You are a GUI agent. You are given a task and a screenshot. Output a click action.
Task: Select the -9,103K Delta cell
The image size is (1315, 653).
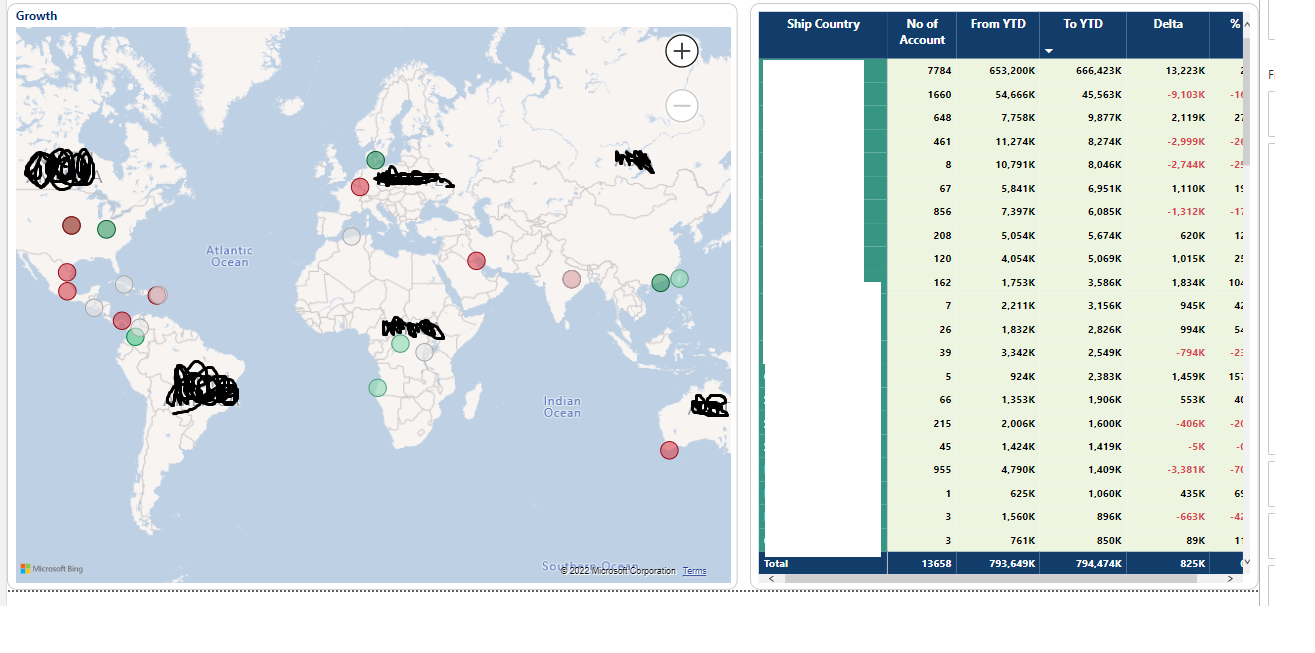[1168, 94]
